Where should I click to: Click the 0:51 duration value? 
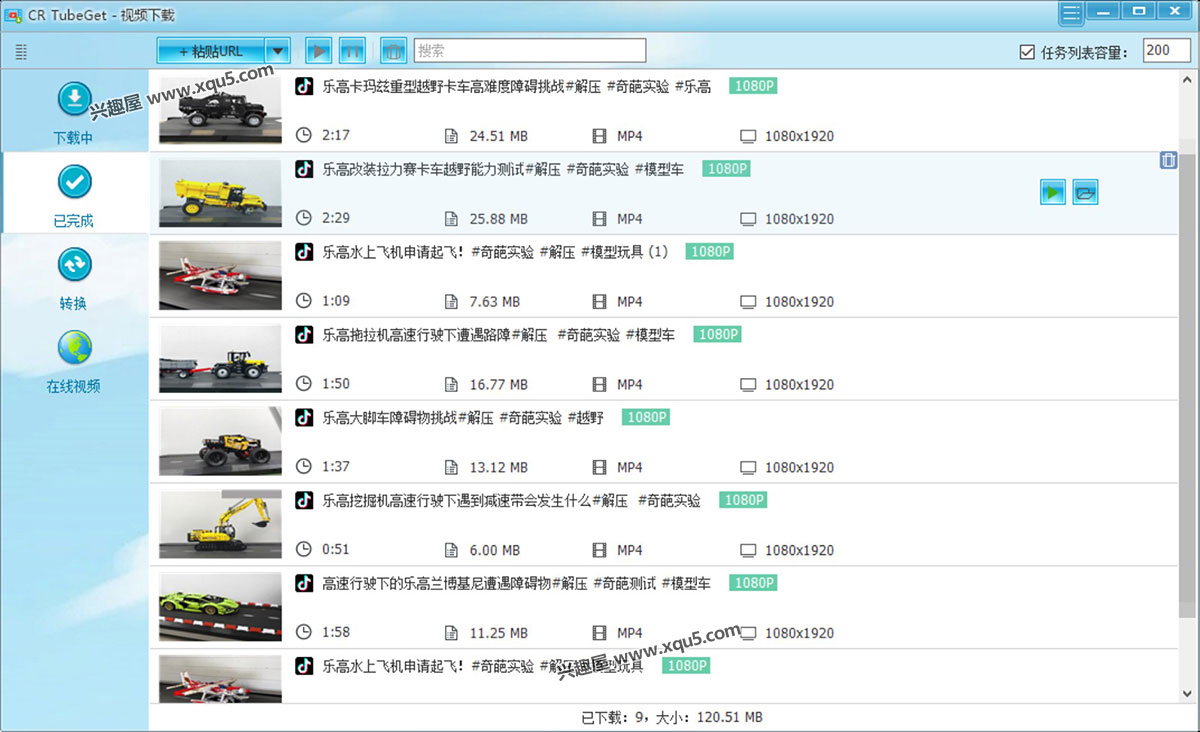point(336,550)
